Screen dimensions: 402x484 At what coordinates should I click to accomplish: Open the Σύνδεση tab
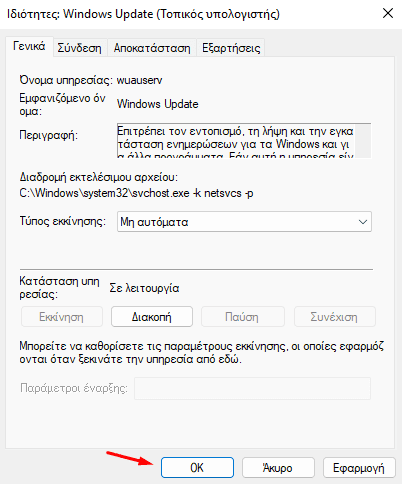coord(79,48)
